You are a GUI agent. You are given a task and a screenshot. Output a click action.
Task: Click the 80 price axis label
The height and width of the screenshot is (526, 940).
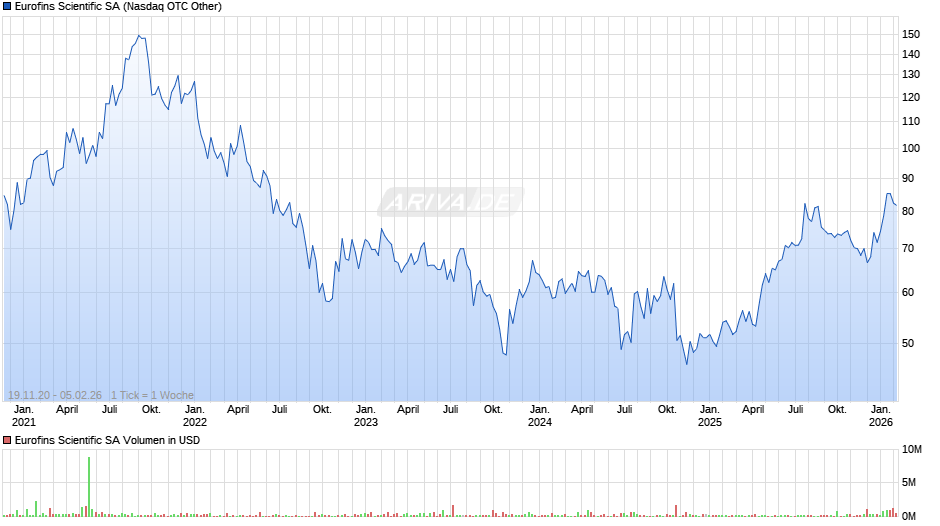click(x=908, y=211)
